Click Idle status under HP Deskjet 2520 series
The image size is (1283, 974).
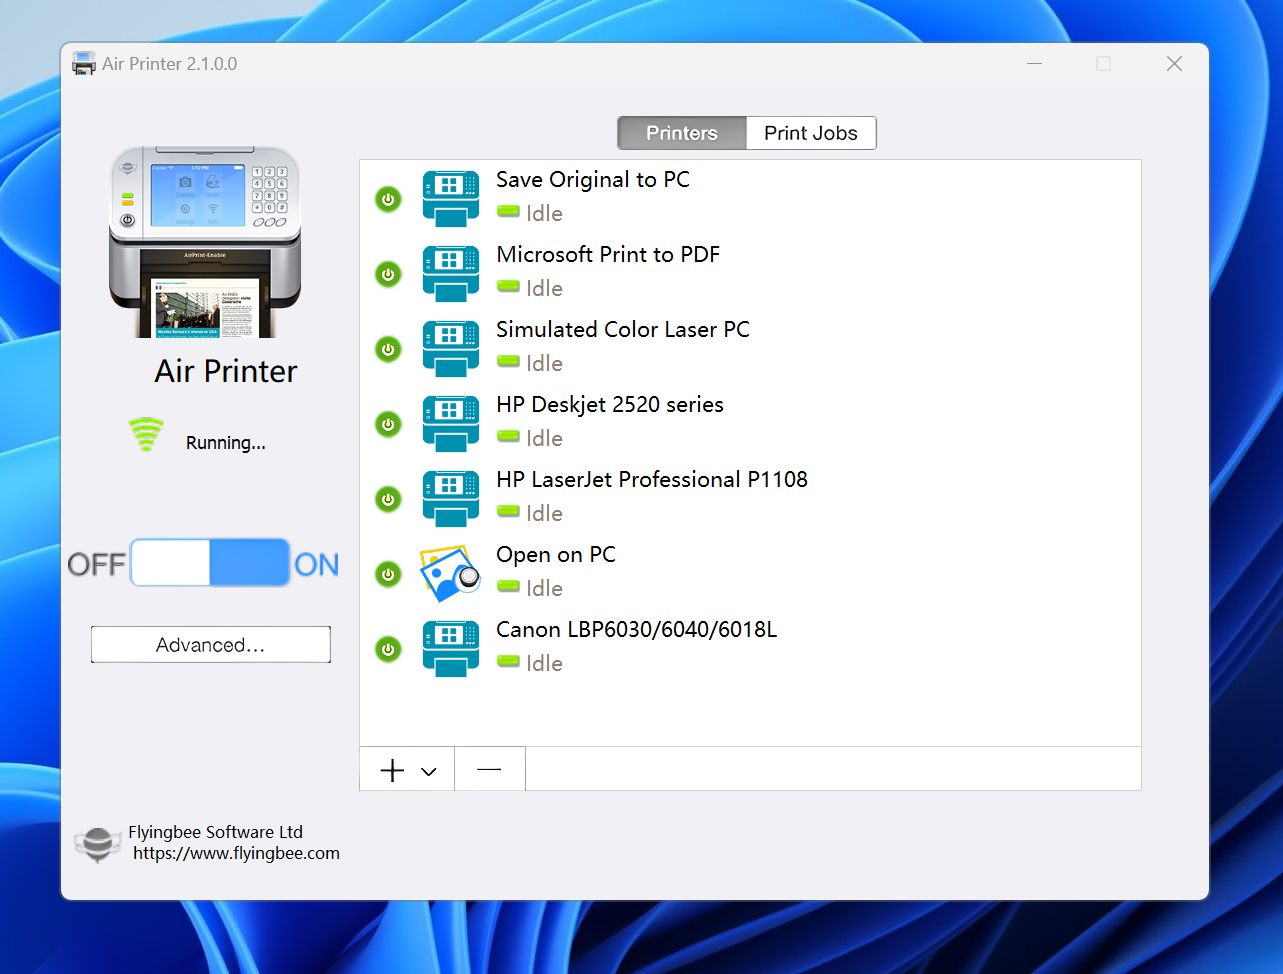(544, 438)
